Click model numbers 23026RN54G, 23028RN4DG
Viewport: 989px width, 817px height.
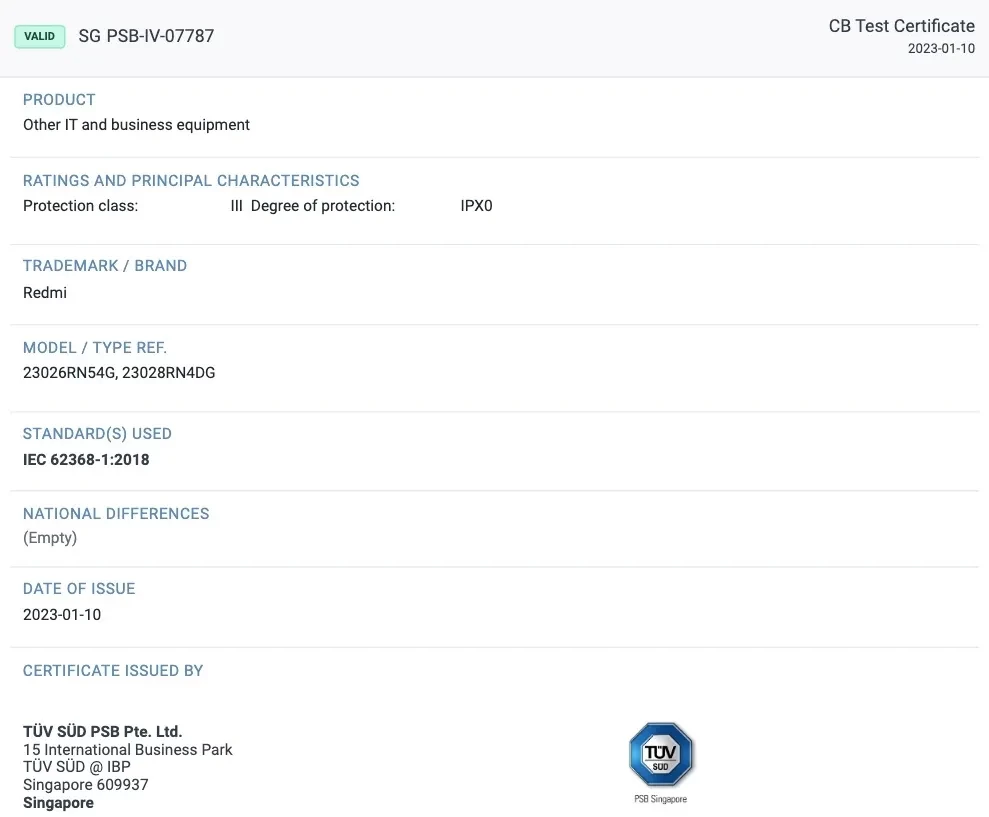tap(119, 373)
